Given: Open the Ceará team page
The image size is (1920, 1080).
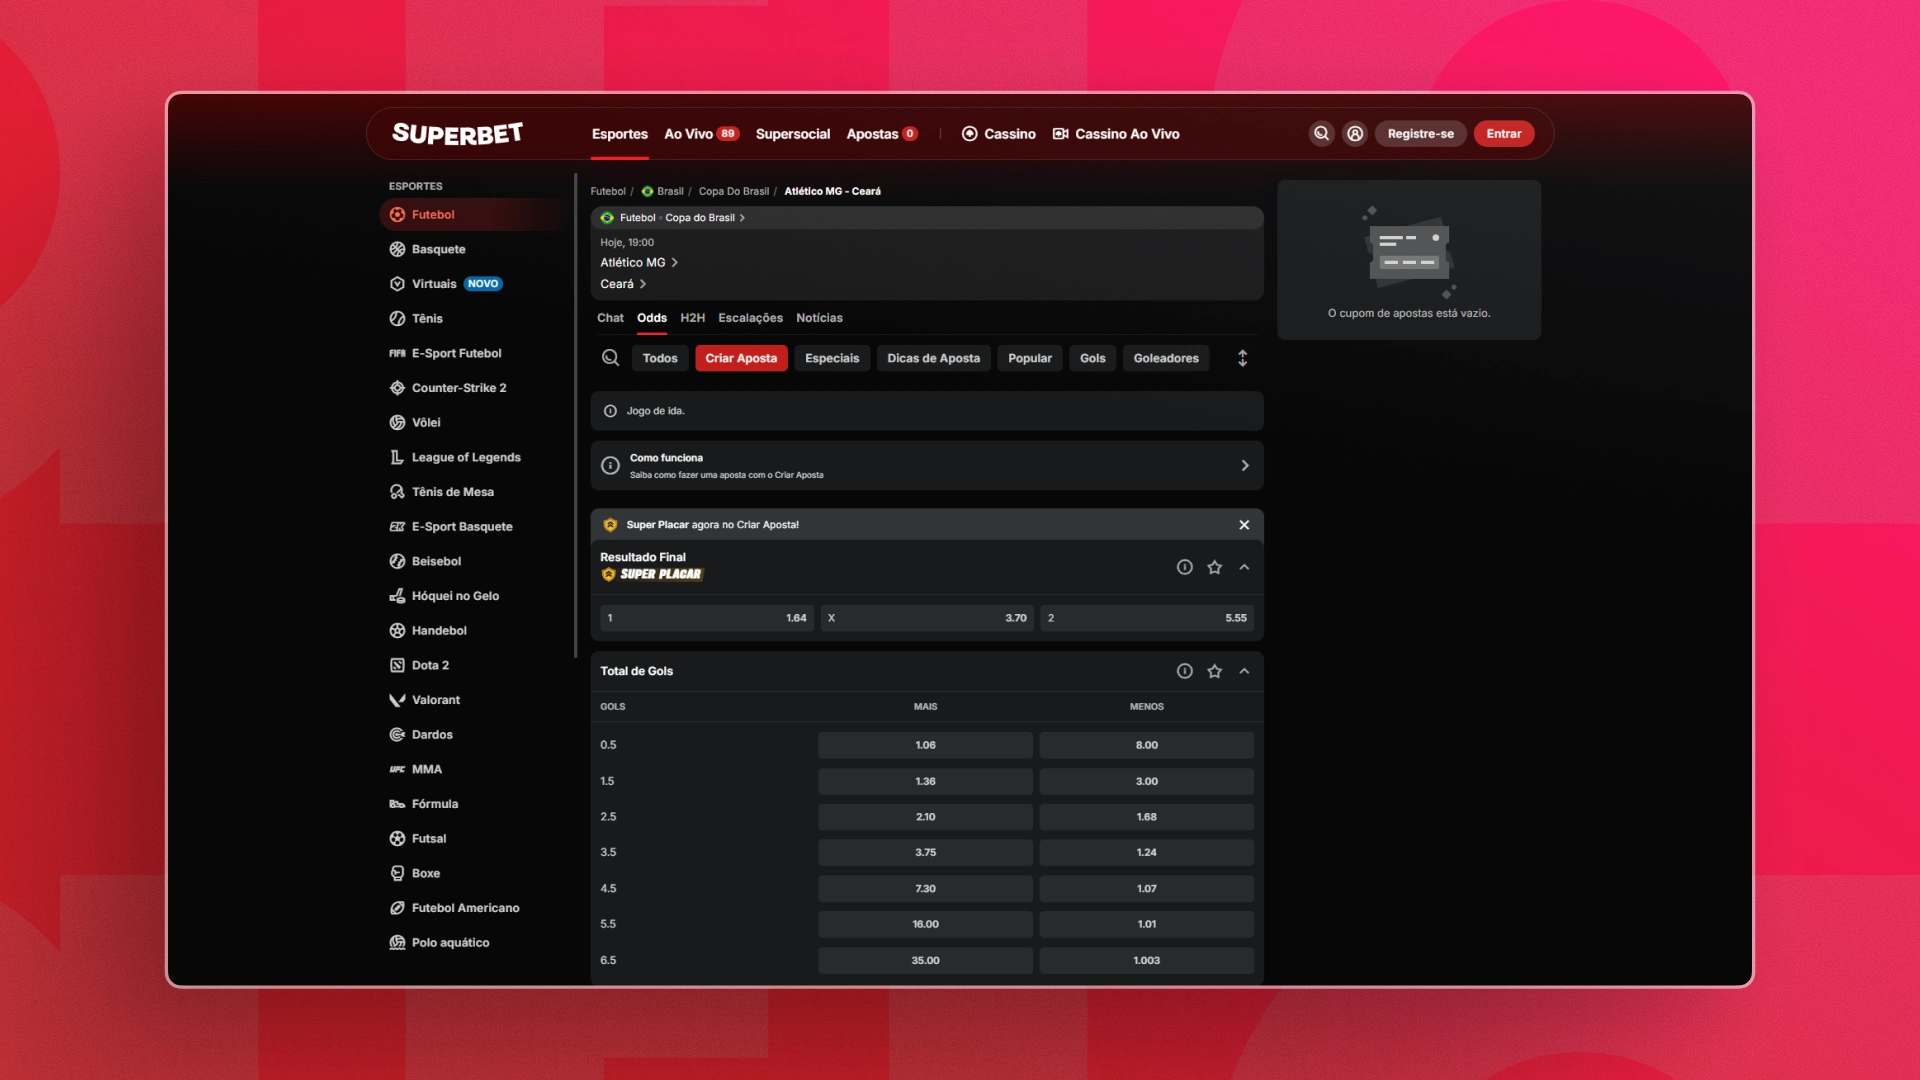Looking at the screenshot, I should [x=623, y=284].
